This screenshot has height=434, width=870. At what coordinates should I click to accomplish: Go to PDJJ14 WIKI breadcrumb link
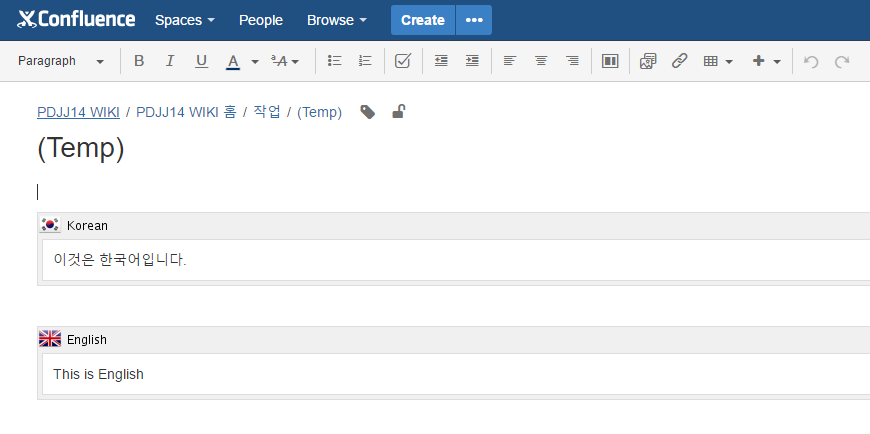point(78,112)
